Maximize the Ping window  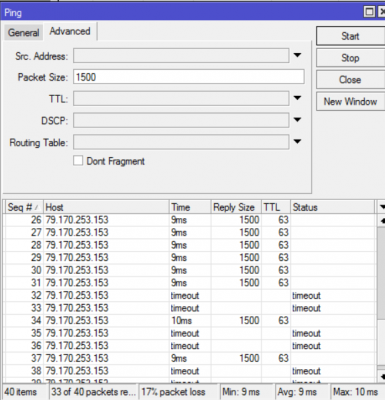tap(369, 12)
